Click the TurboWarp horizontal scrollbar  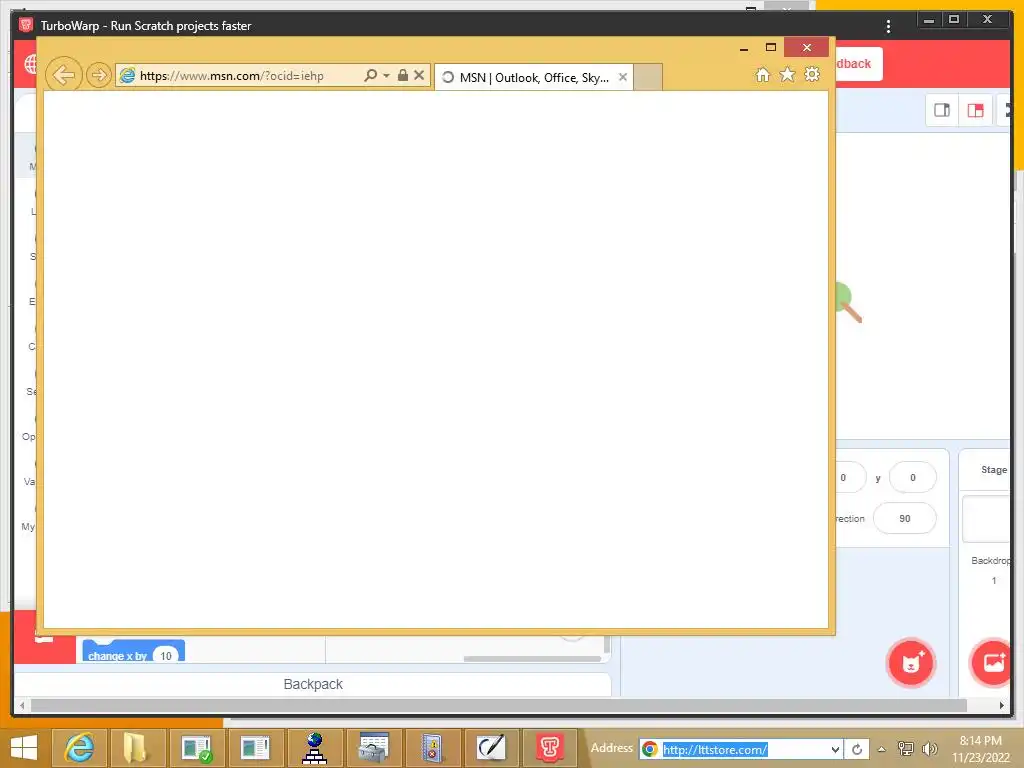tap(499, 705)
